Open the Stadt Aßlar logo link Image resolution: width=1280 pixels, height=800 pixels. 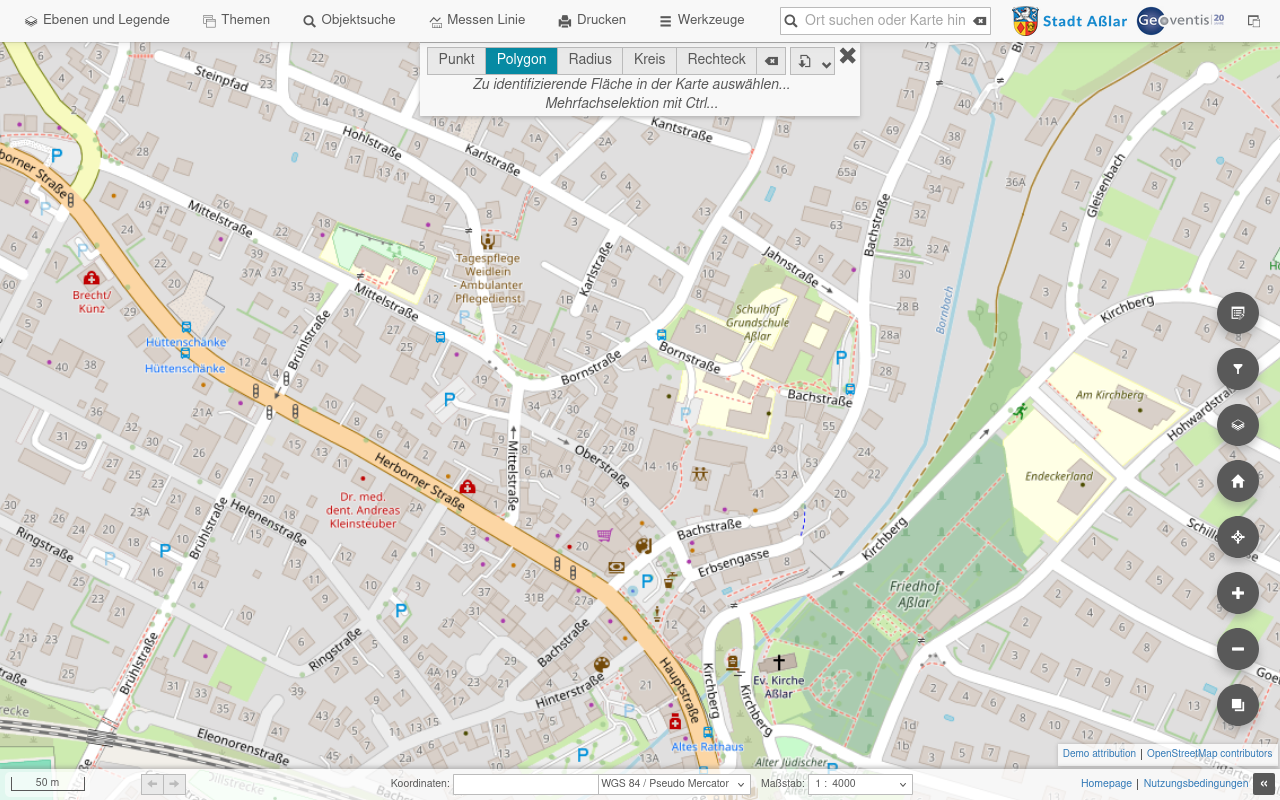(1069, 21)
